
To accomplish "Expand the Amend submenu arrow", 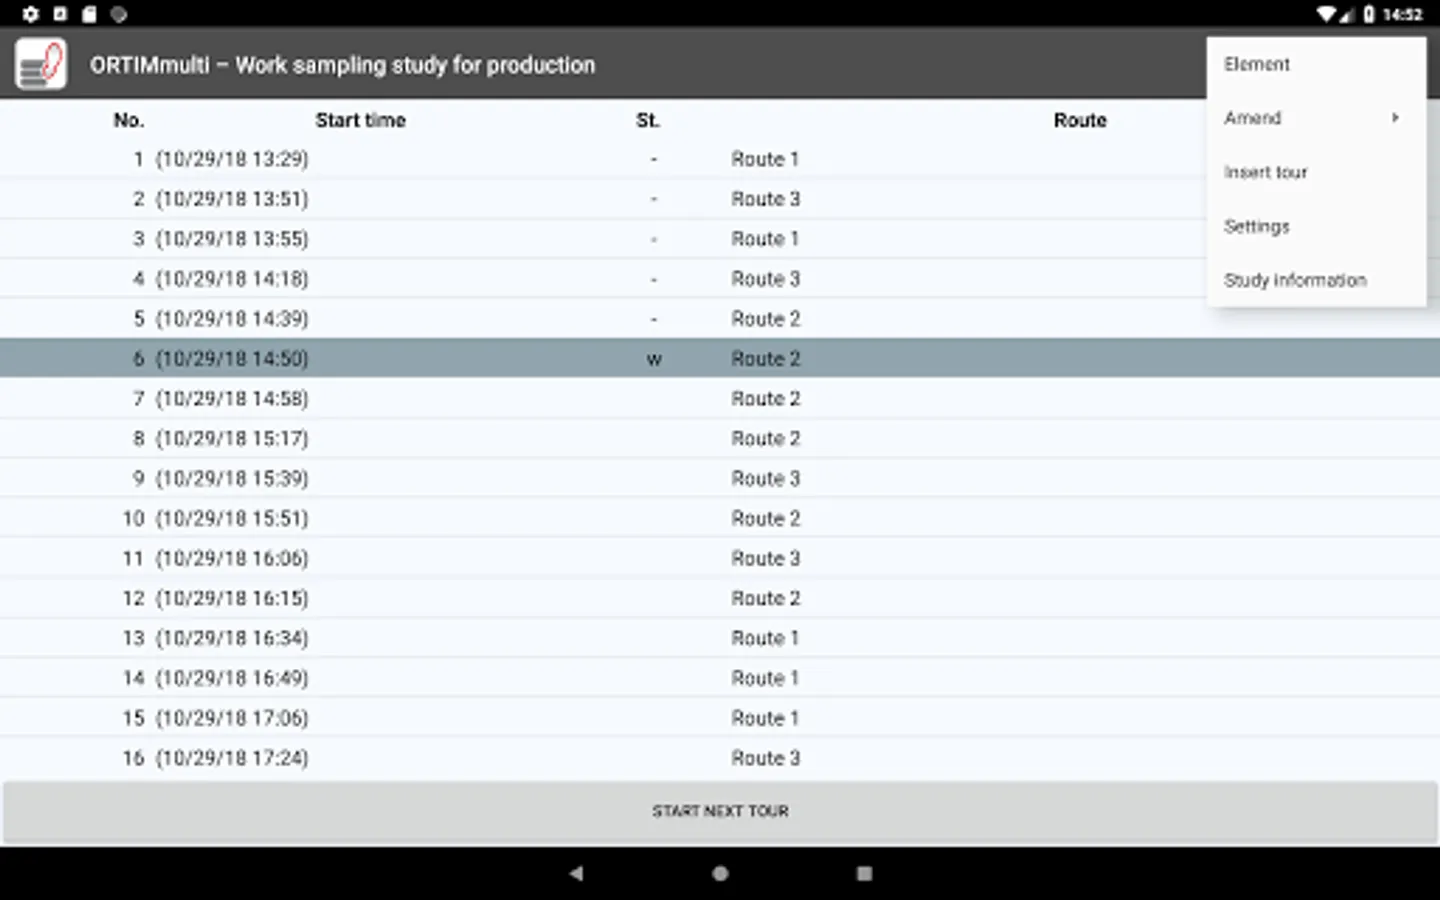I will [1395, 118].
